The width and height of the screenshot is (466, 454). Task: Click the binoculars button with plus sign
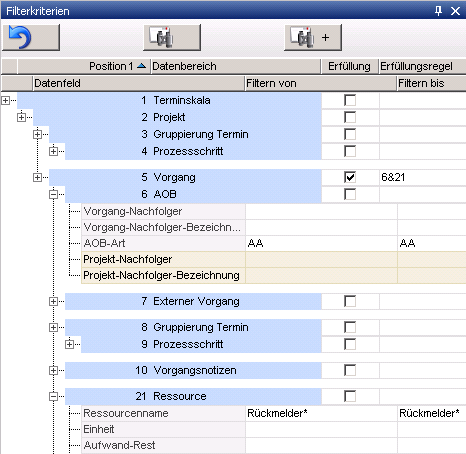click(313, 37)
